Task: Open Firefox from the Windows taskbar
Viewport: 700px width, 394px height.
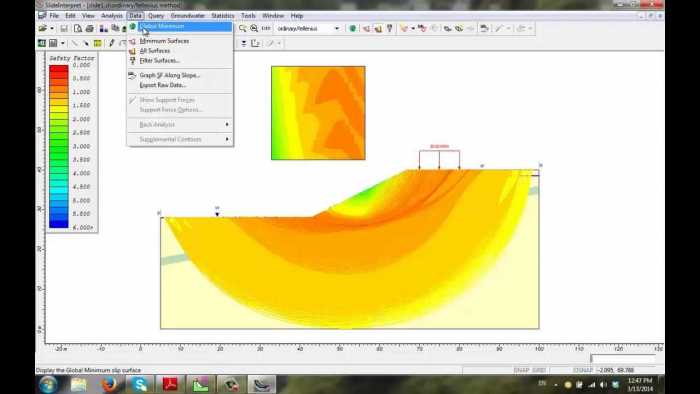Action: [x=109, y=384]
